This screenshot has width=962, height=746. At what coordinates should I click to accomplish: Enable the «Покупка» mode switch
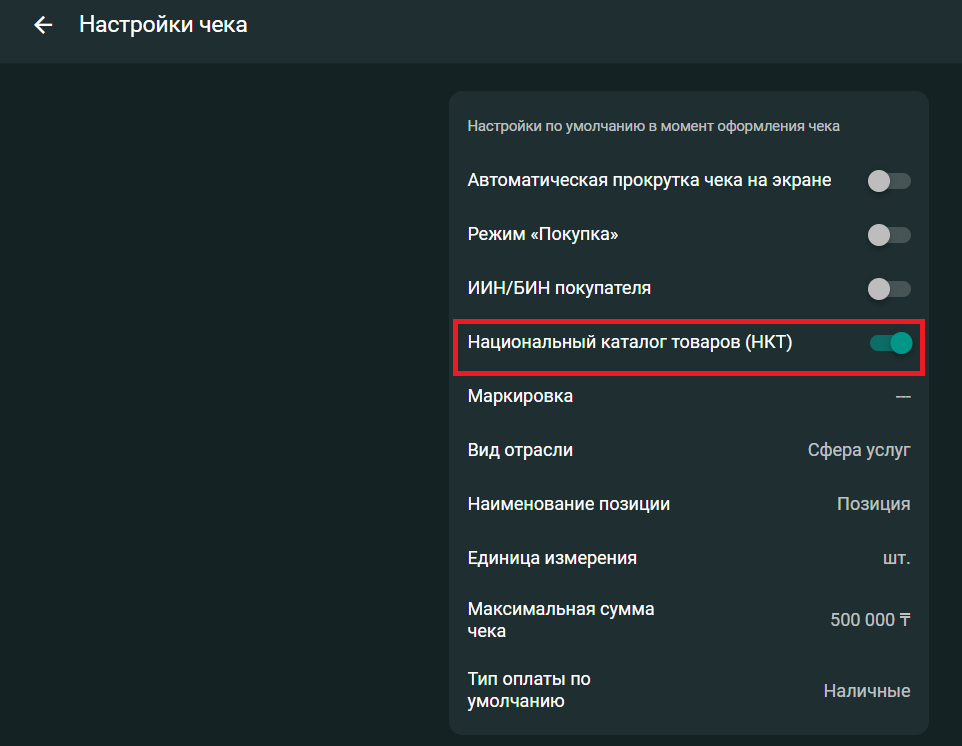tap(889, 235)
